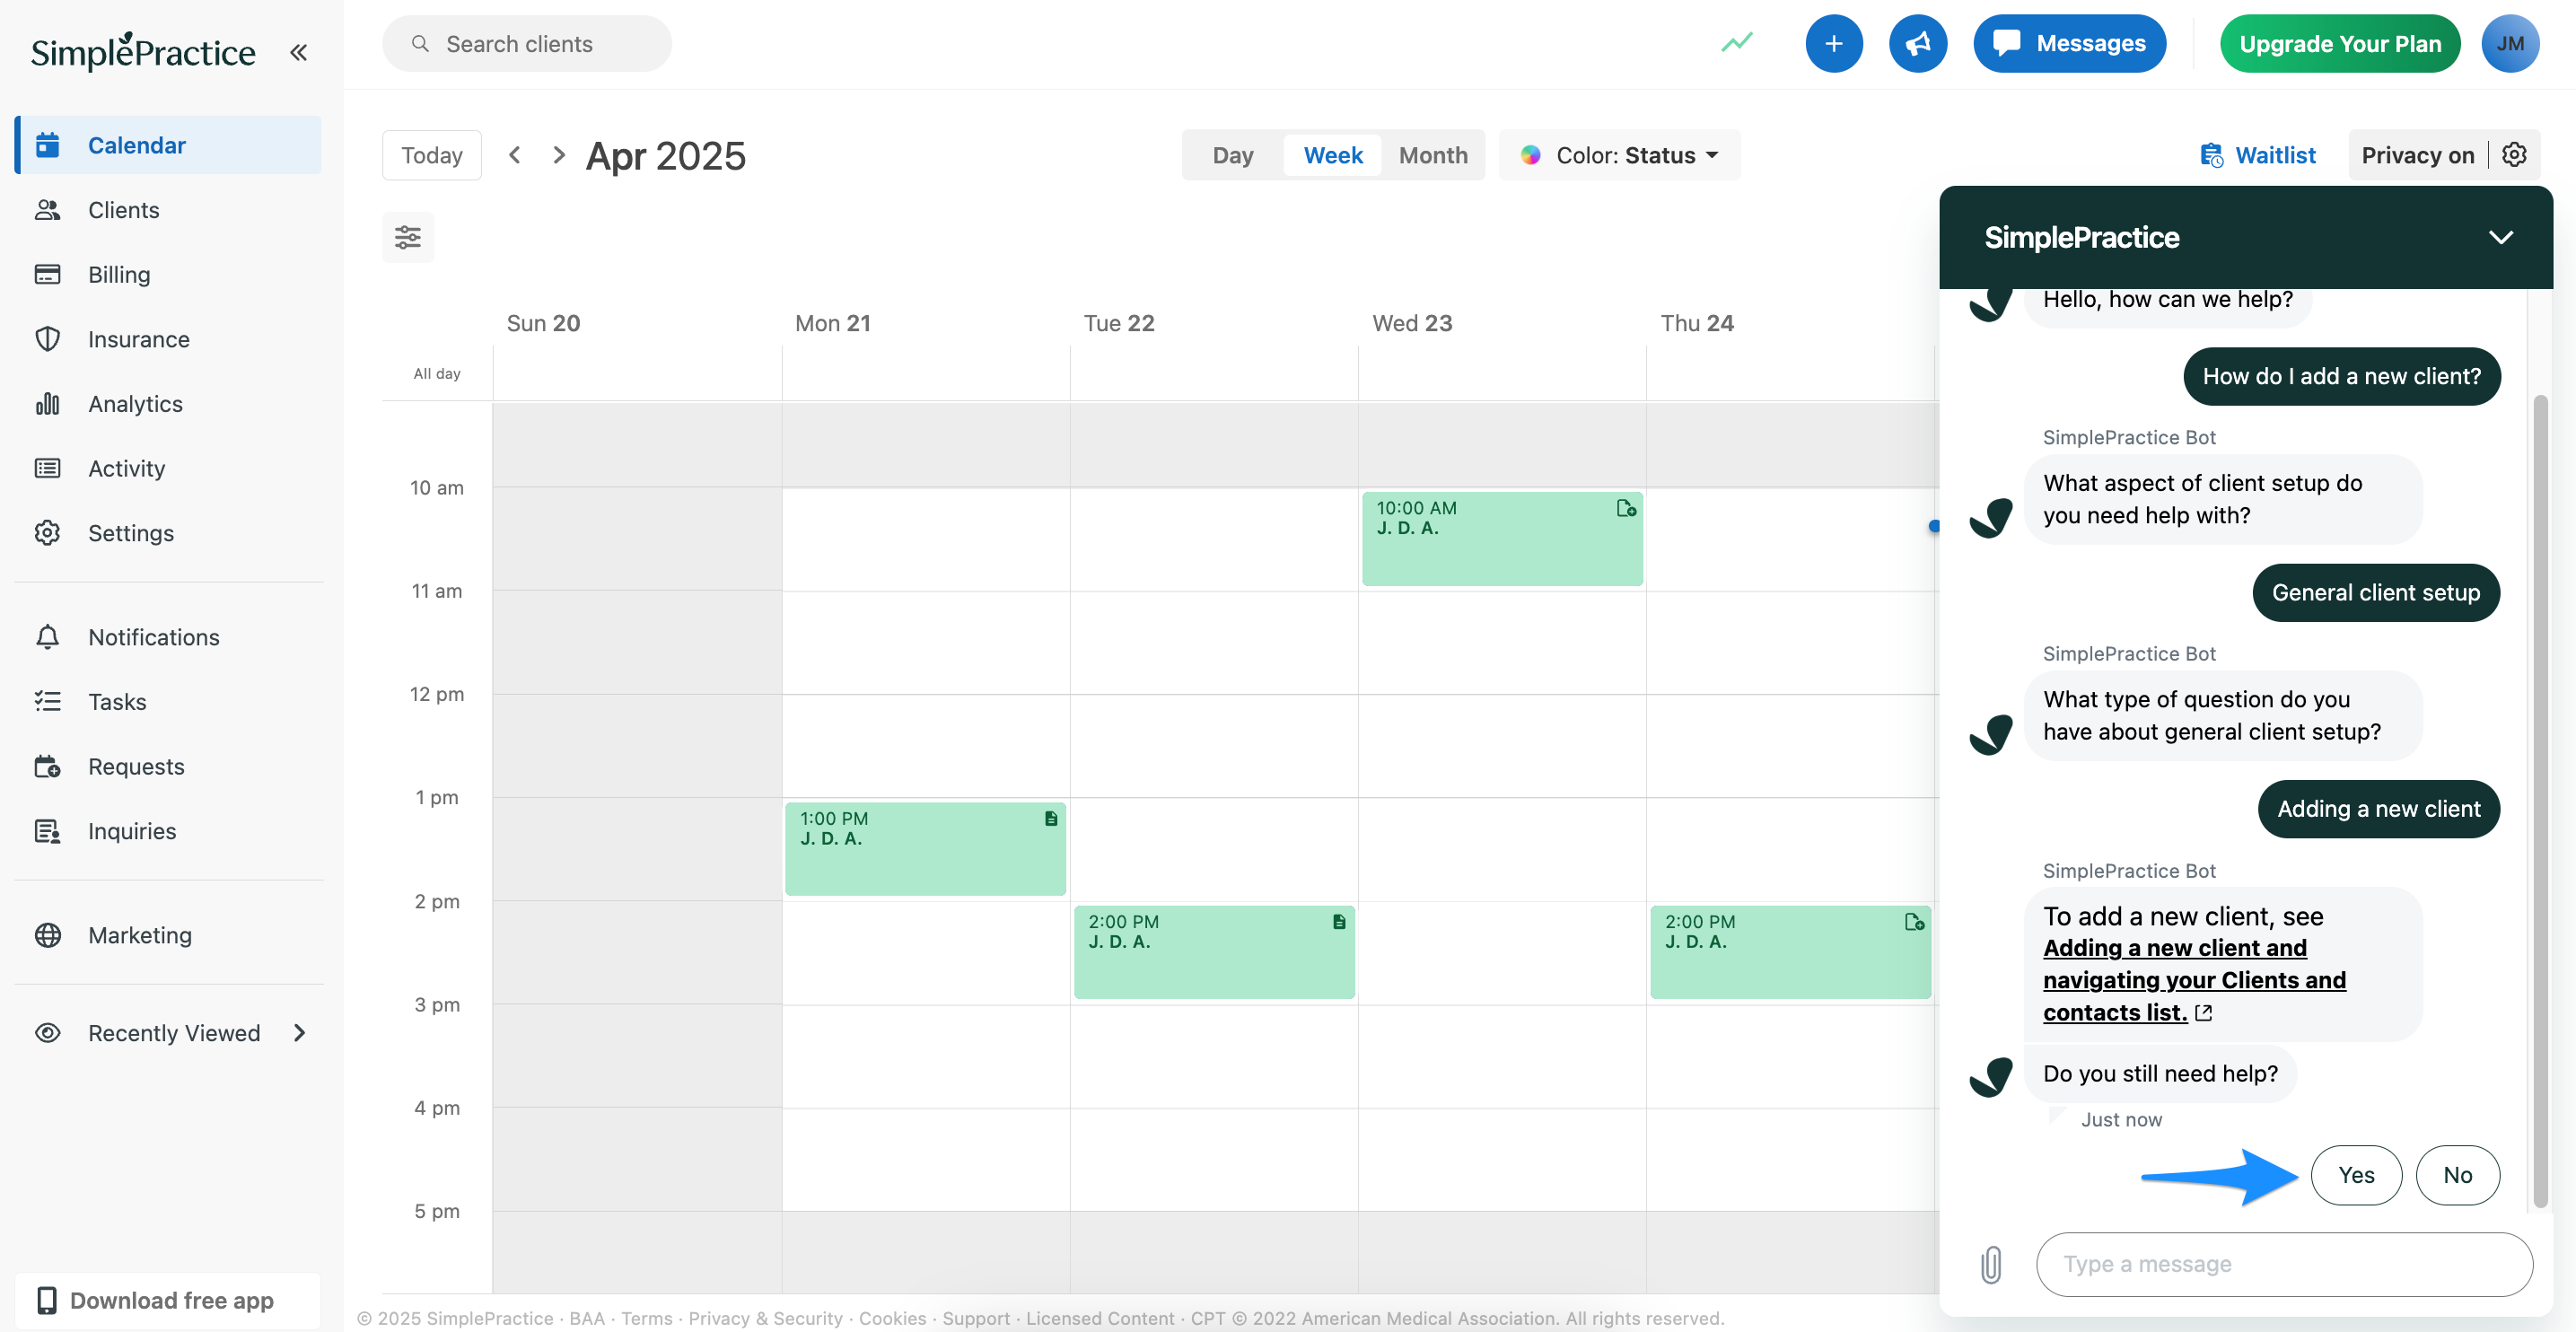Image resolution: width=2576 pixels, height=1332 pixels.
Task: Switch calendar to Week view
Action: coord(1333,155)
